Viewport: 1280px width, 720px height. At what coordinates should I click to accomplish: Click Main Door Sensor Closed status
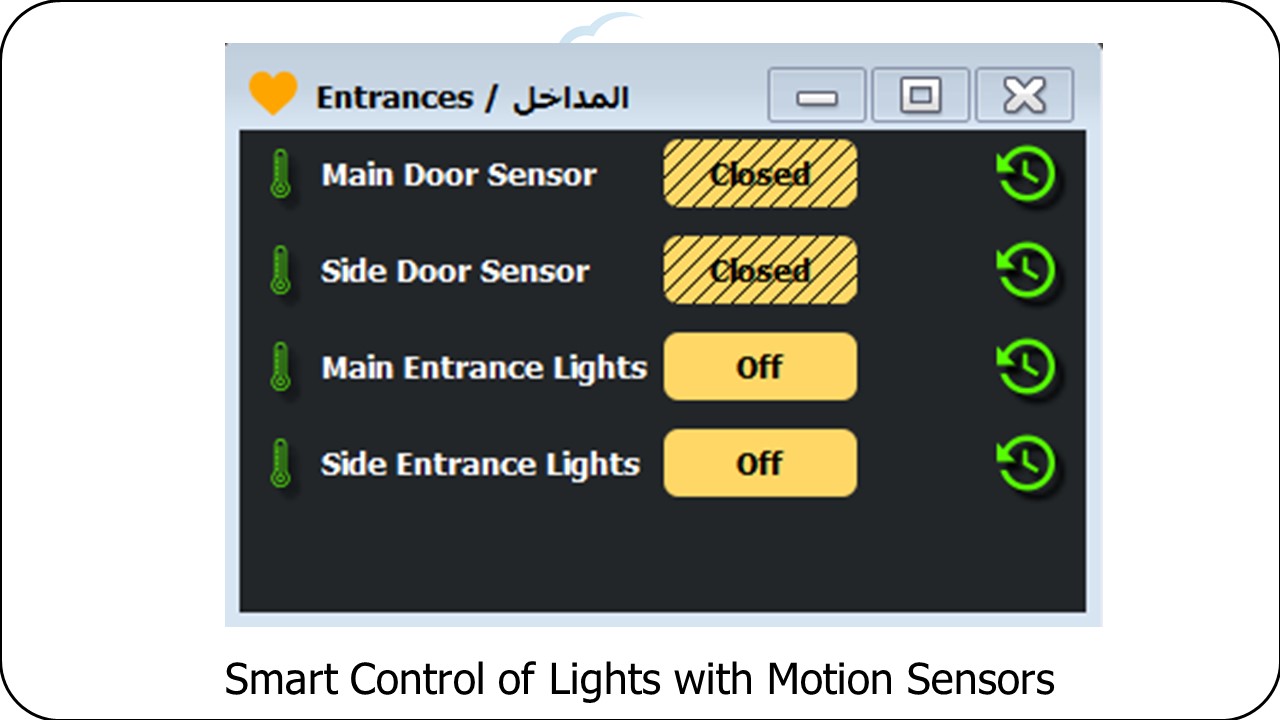tap(760, 174)
